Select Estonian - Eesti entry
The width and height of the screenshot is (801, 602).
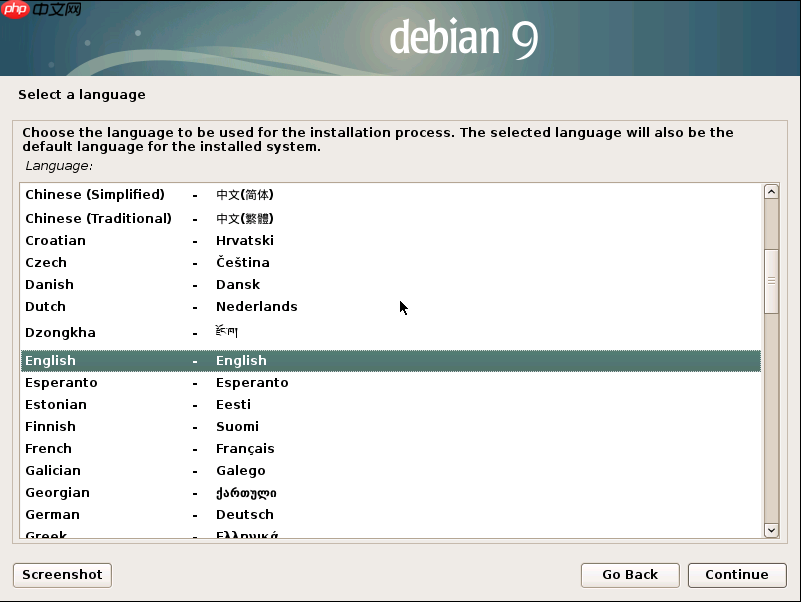(120, 404)
